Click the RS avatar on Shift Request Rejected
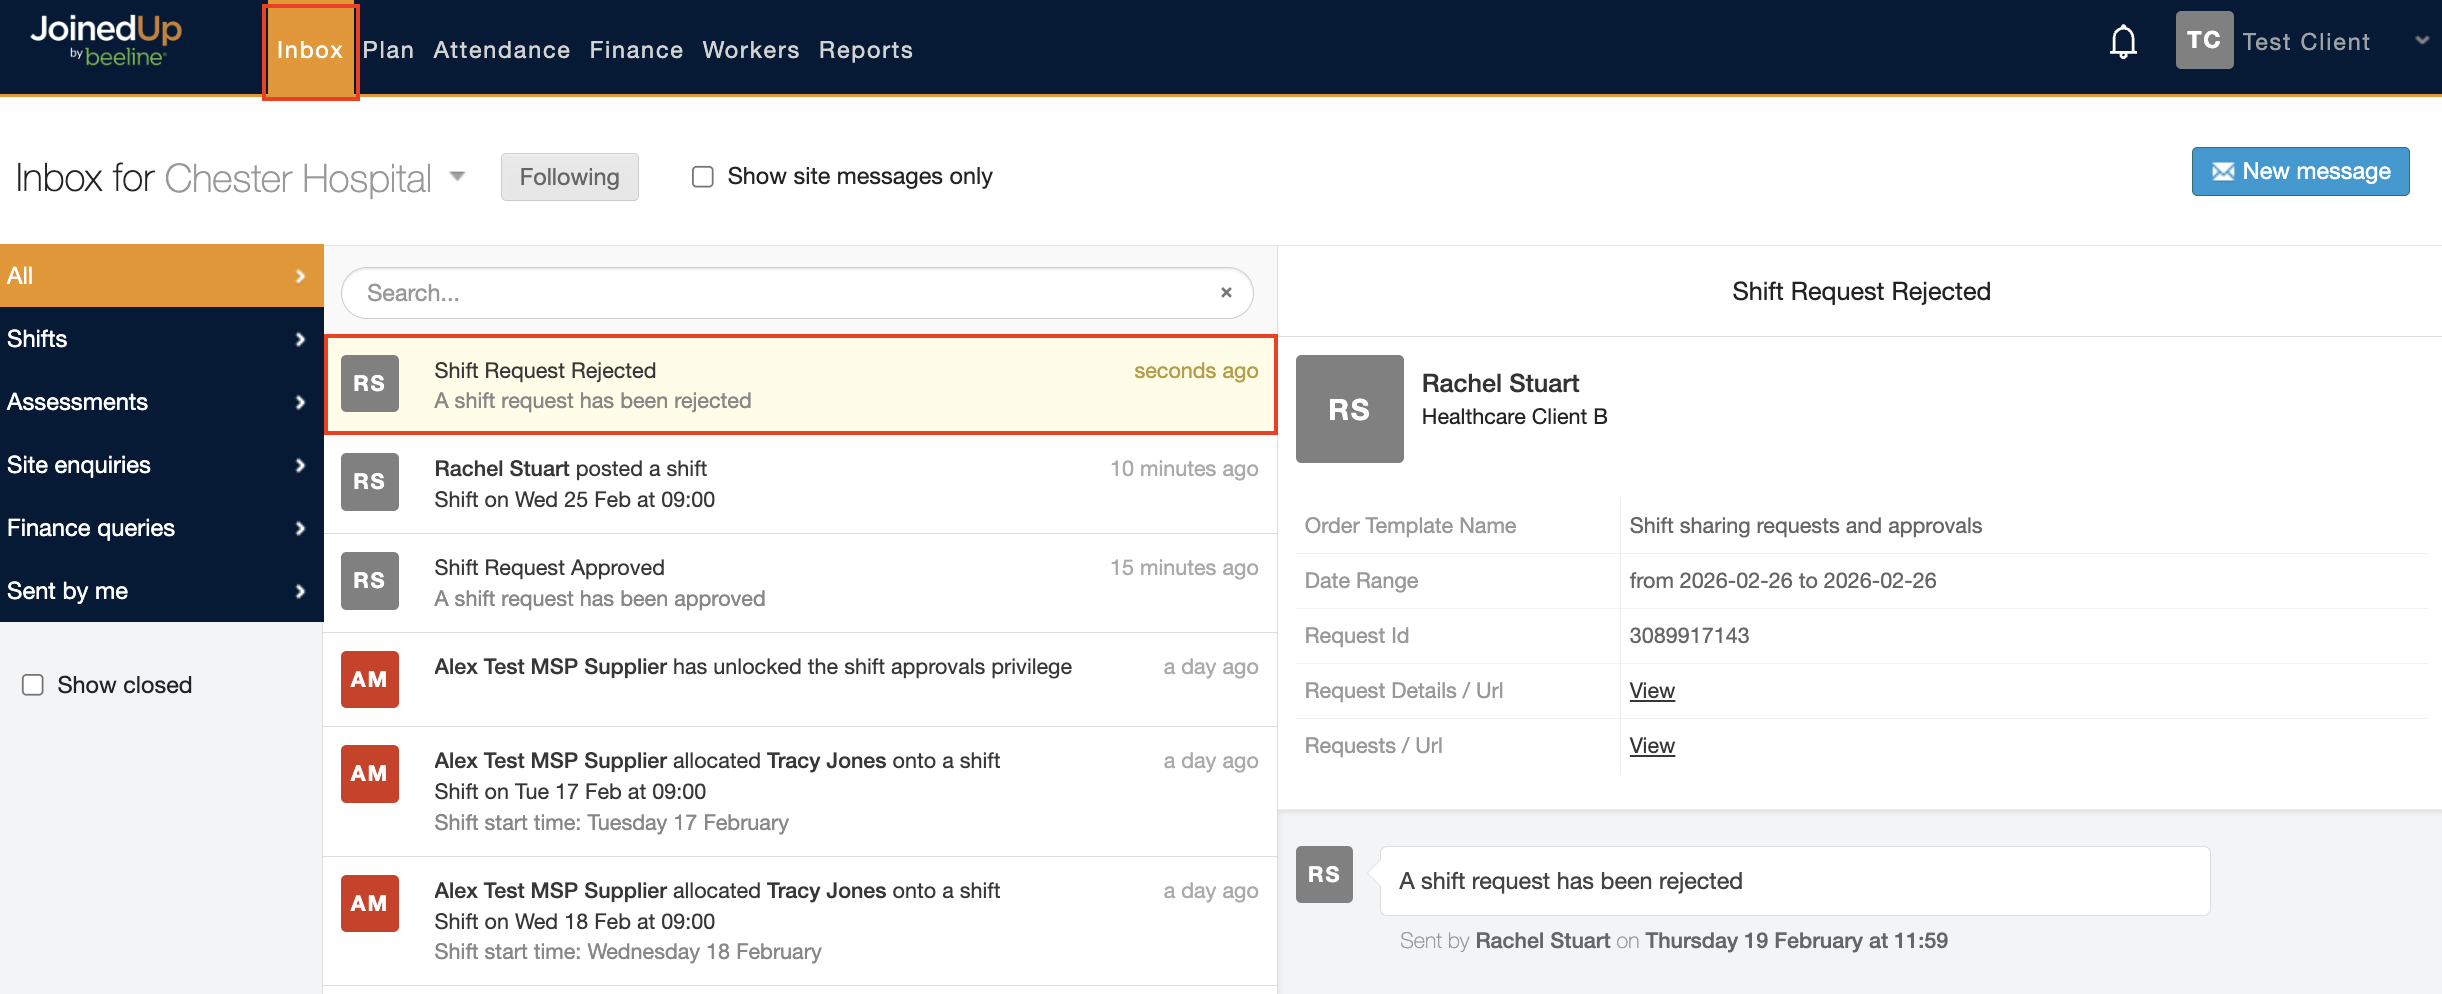 pyautogui.click(x=369, y=383)
